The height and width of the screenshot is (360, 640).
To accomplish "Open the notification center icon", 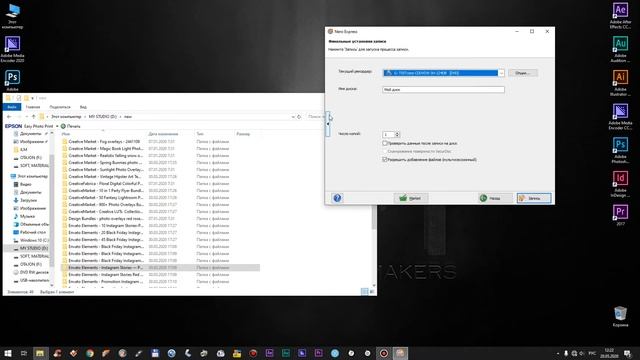I will pos(627,353).
